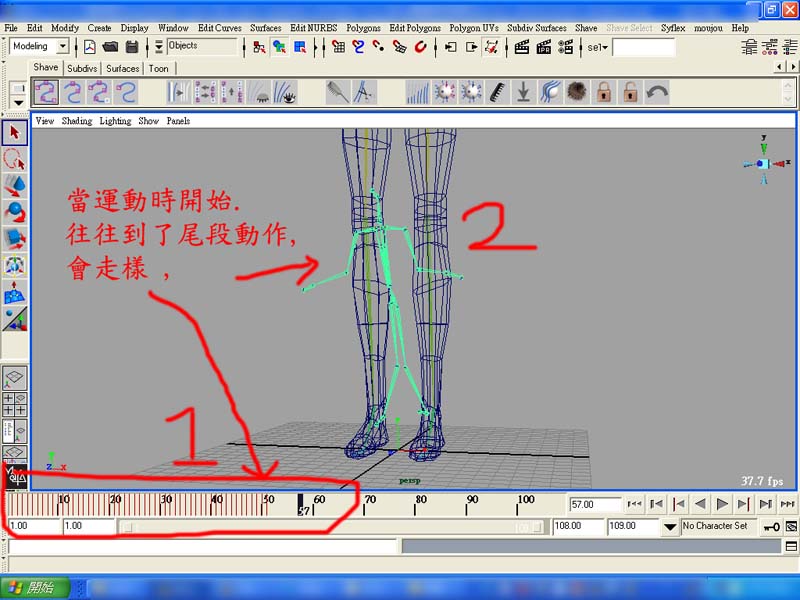Click the playback range slider bar

[x=332, y=527]
